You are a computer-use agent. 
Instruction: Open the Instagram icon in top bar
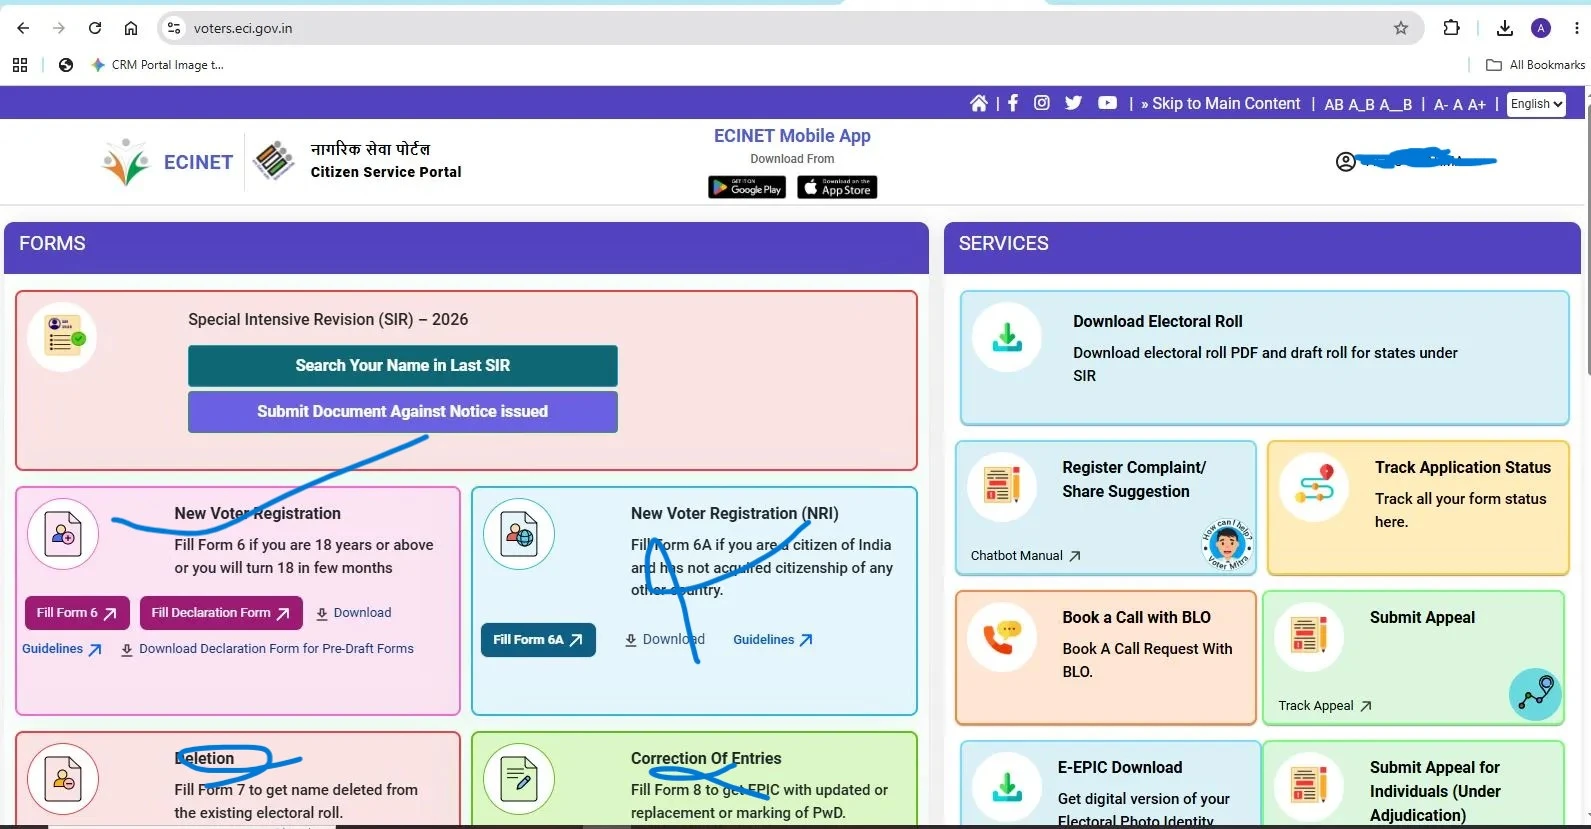click(x=1042, y=103)
